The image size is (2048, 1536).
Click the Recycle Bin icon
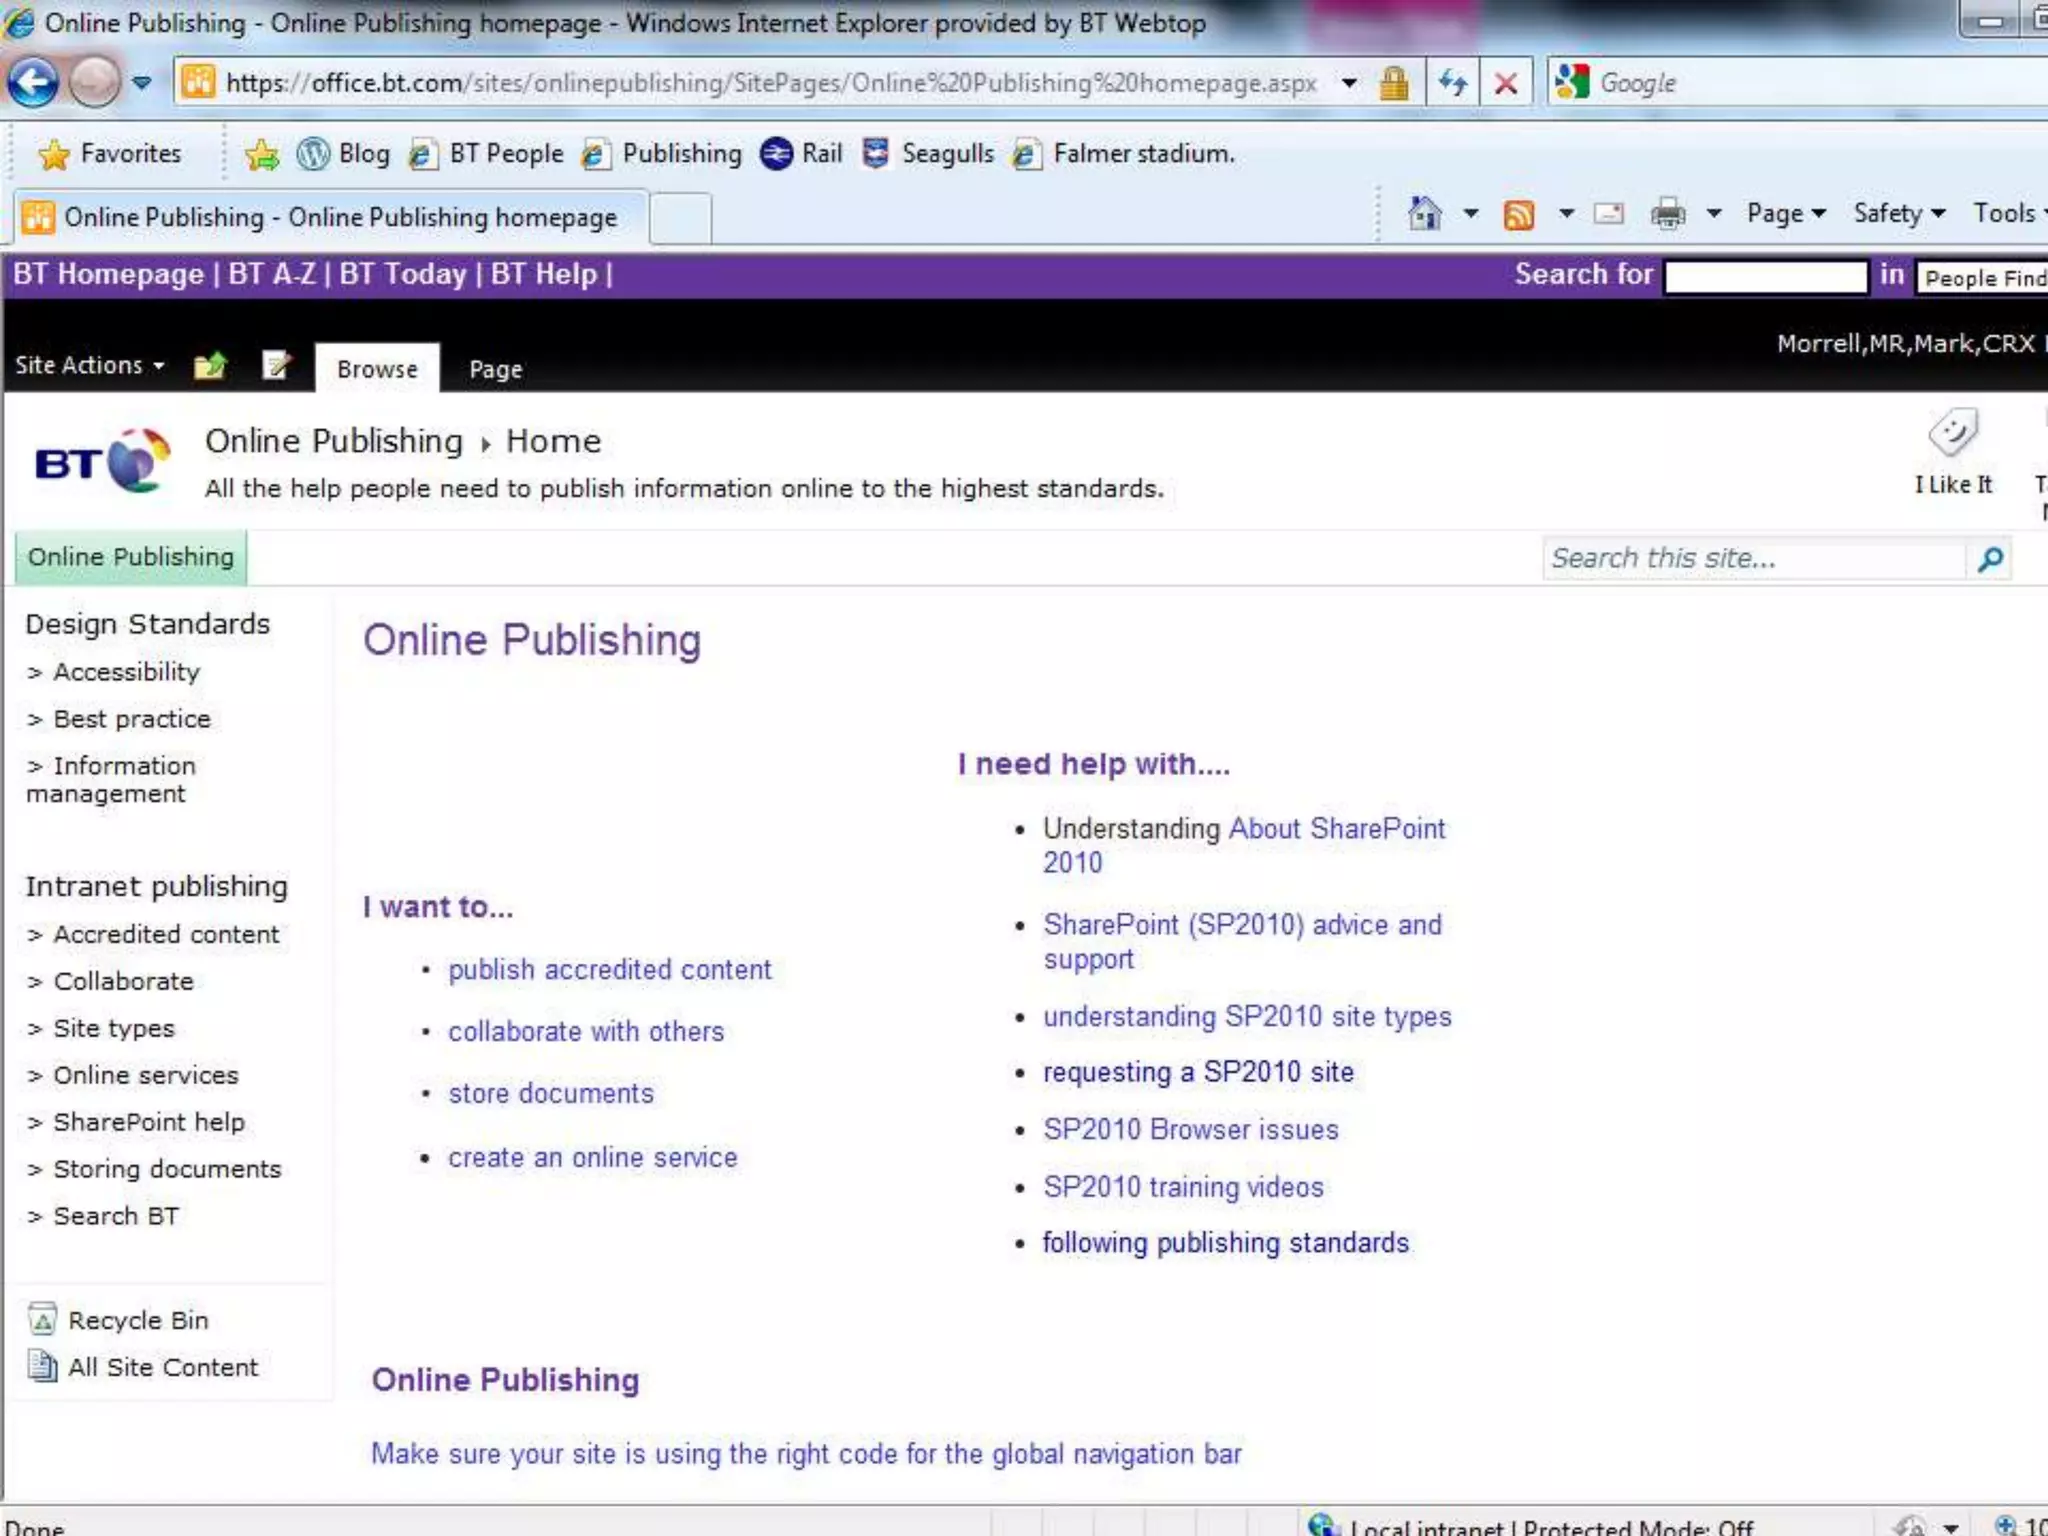pos(42,1320)
